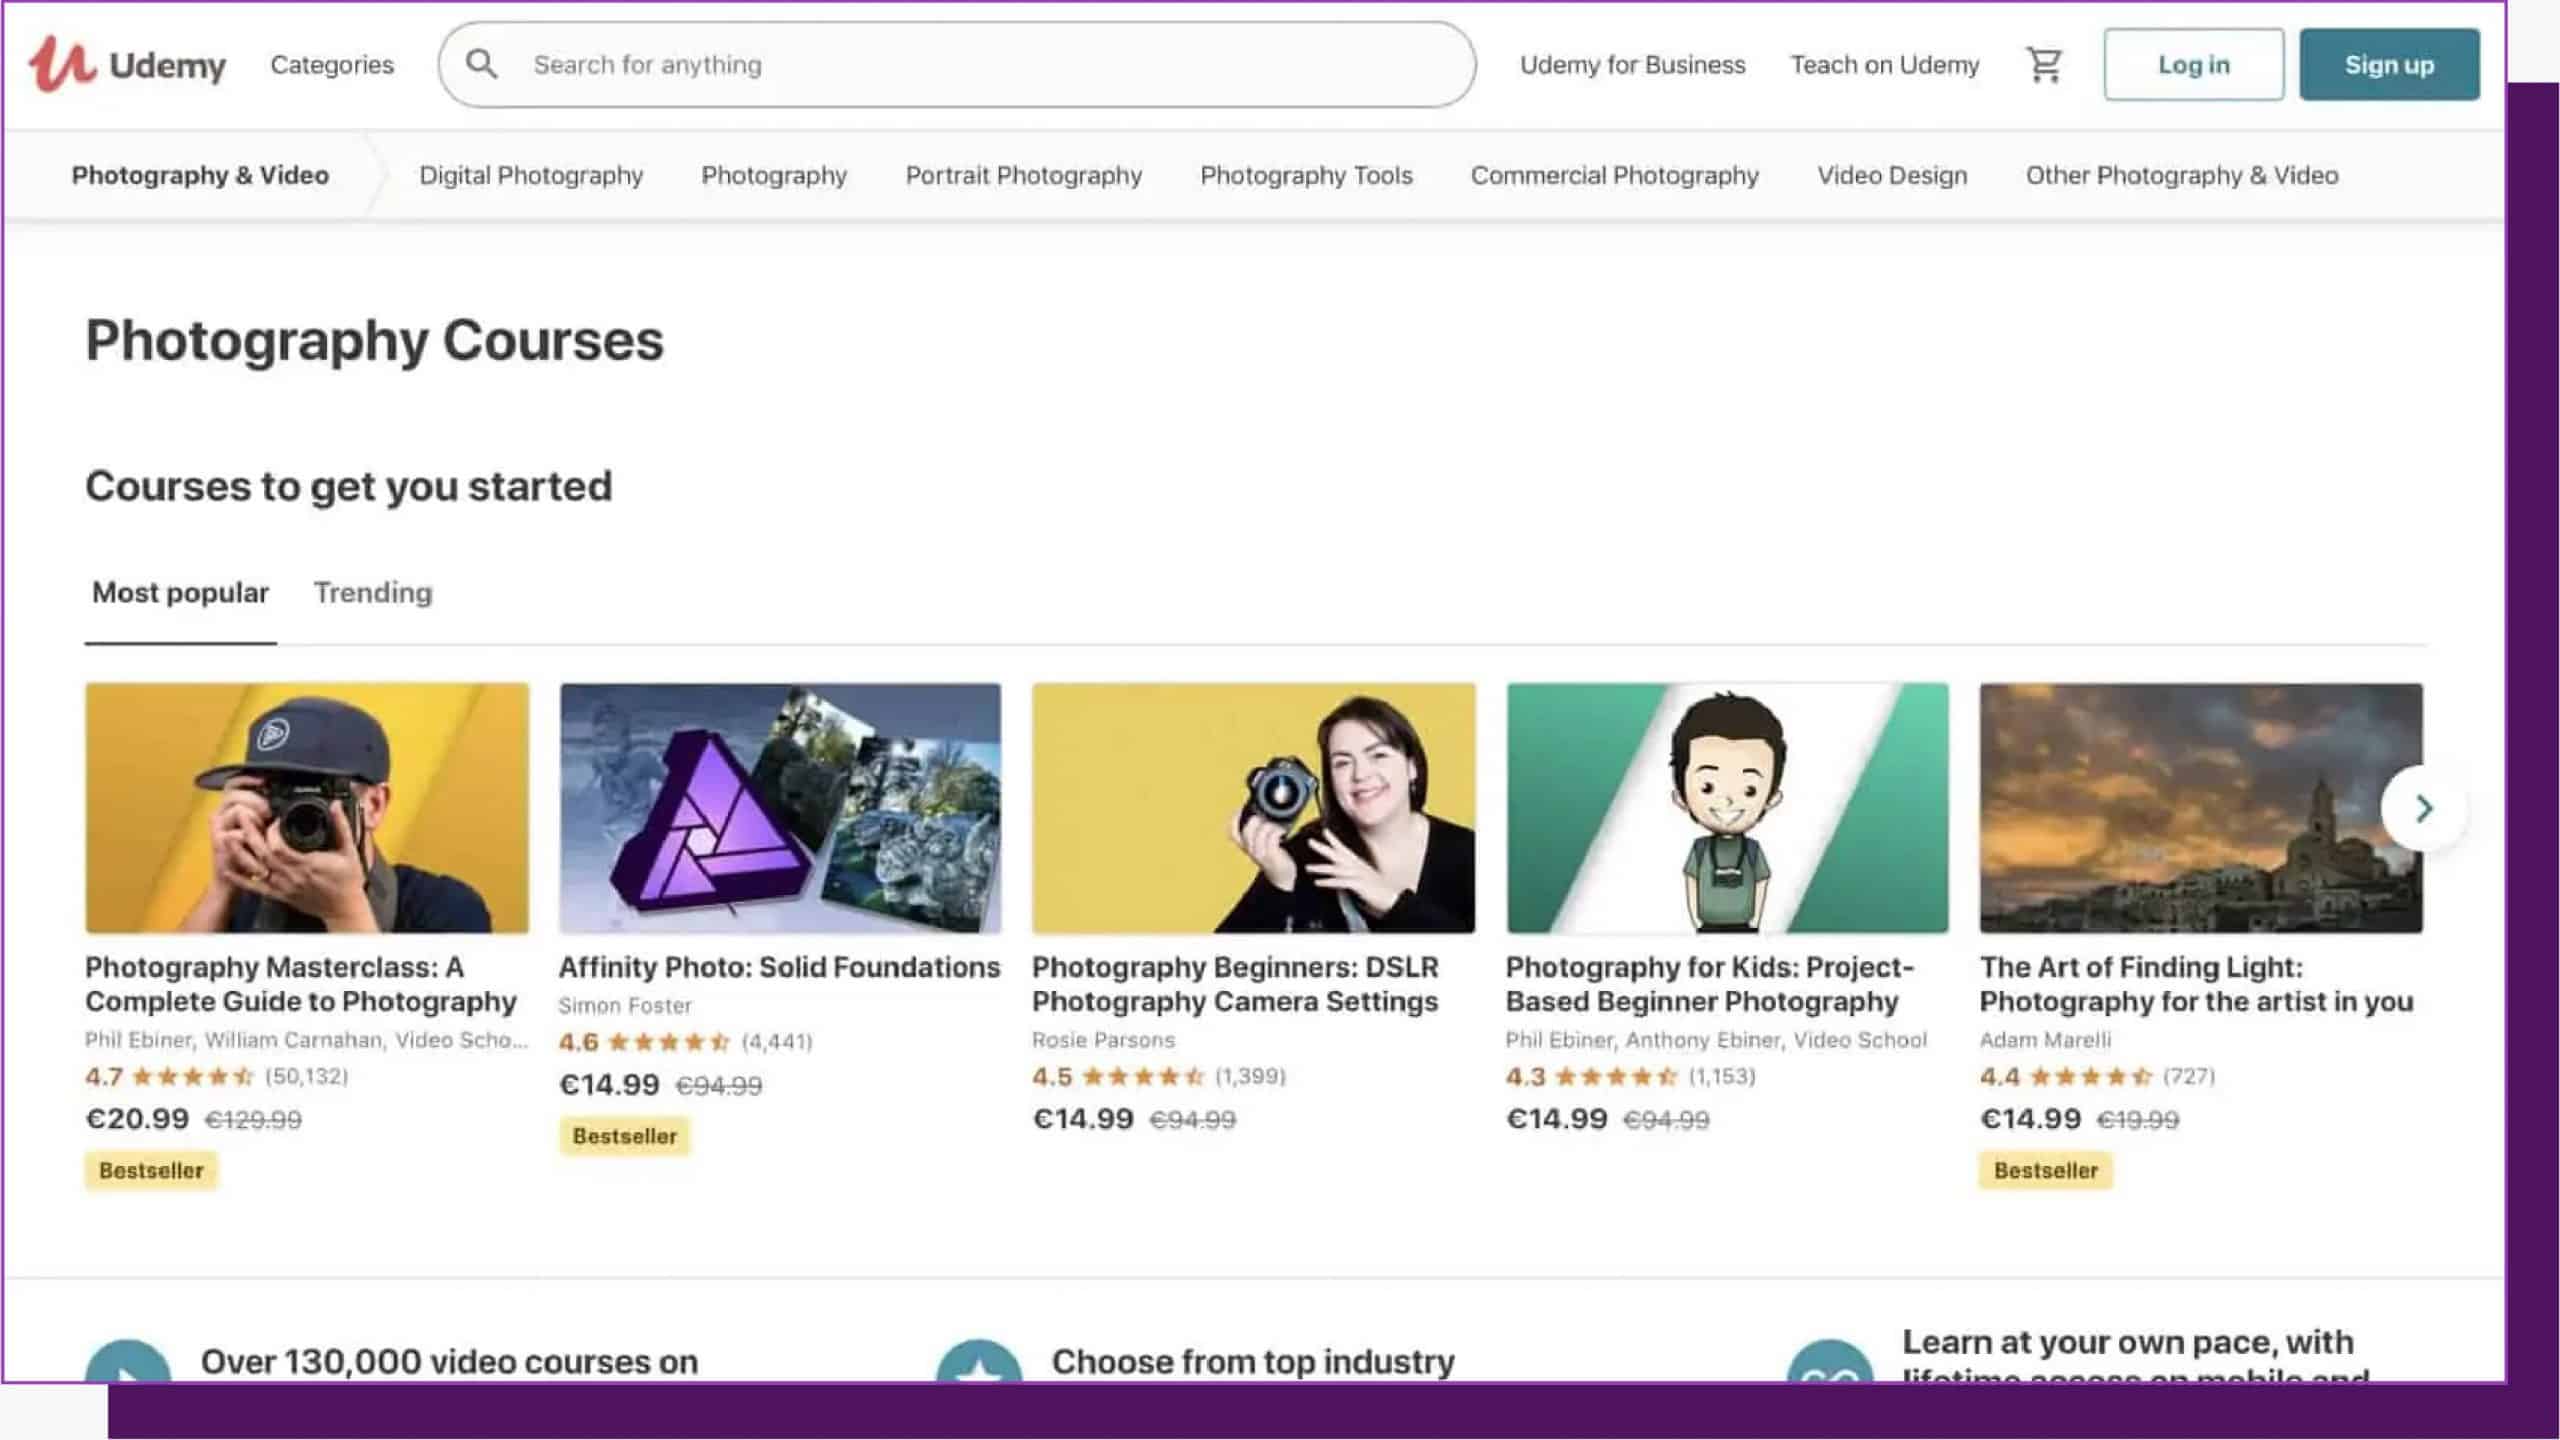Click the Log in button
This screenshot has height=1440, width=2560.
pos(2193,65)
